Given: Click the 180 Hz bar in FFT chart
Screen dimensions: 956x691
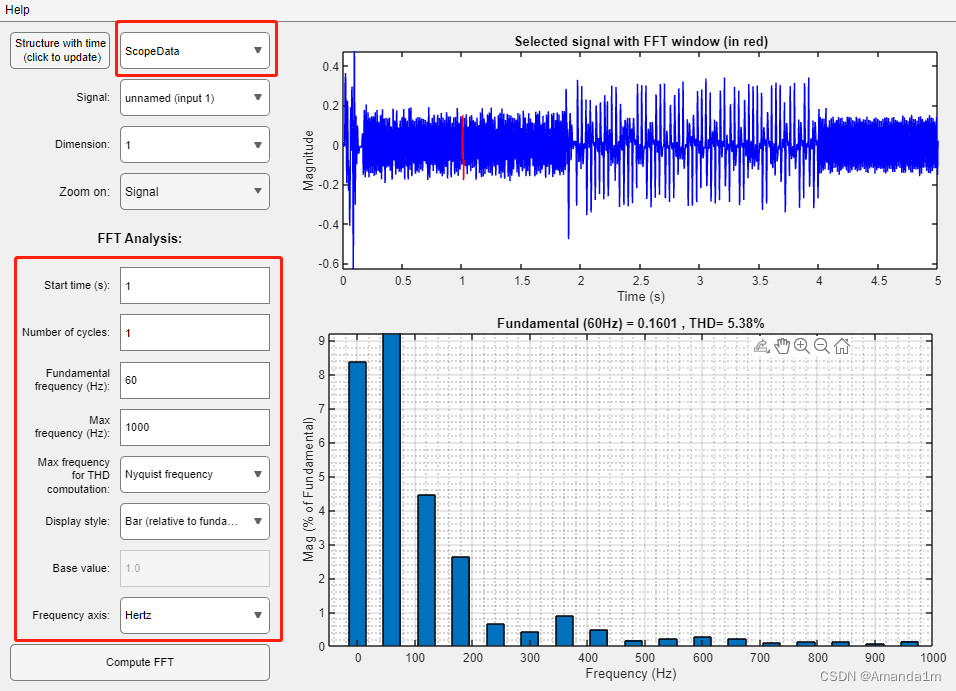Looking at the screenshot, I should click(x=460, y=601).
